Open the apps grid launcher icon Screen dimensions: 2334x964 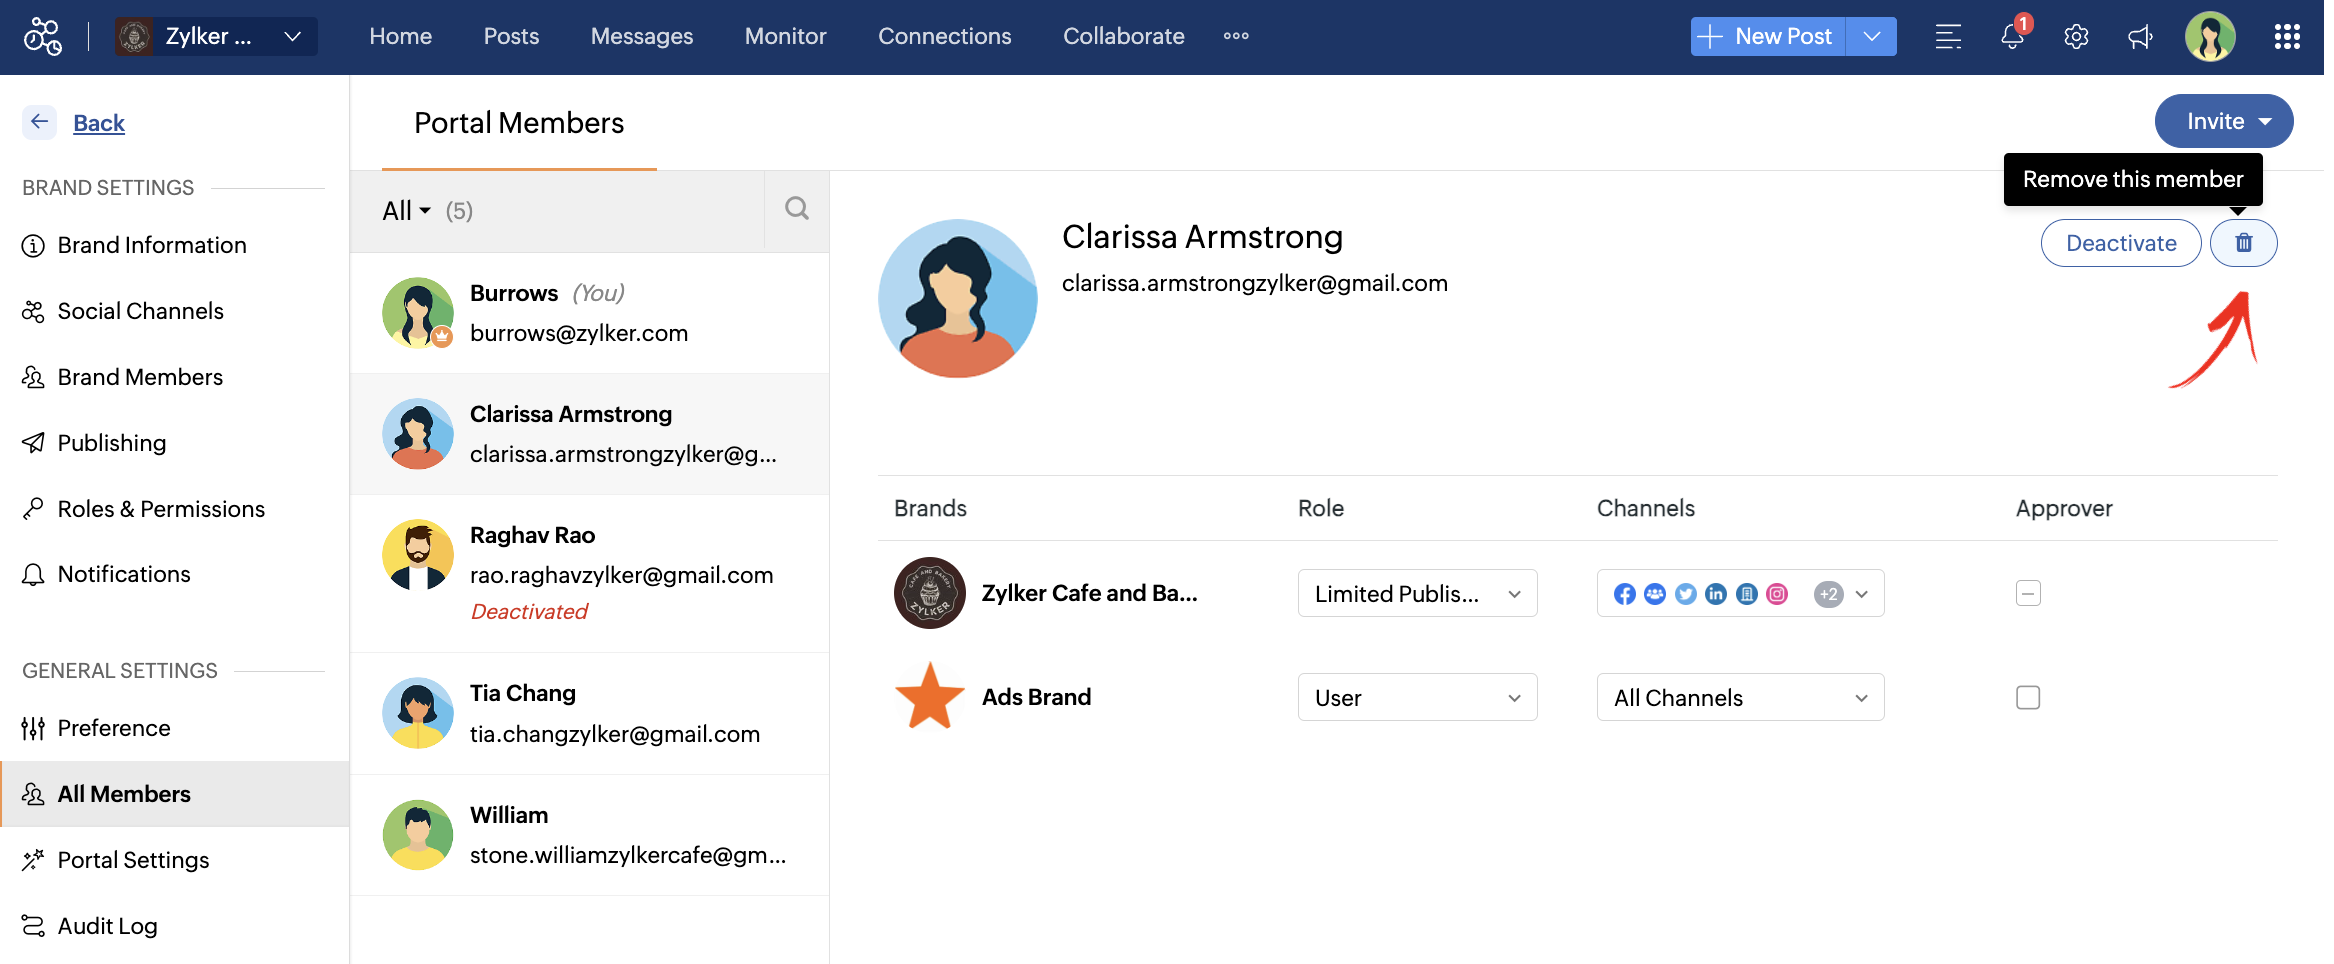(x=2287, y=37)
